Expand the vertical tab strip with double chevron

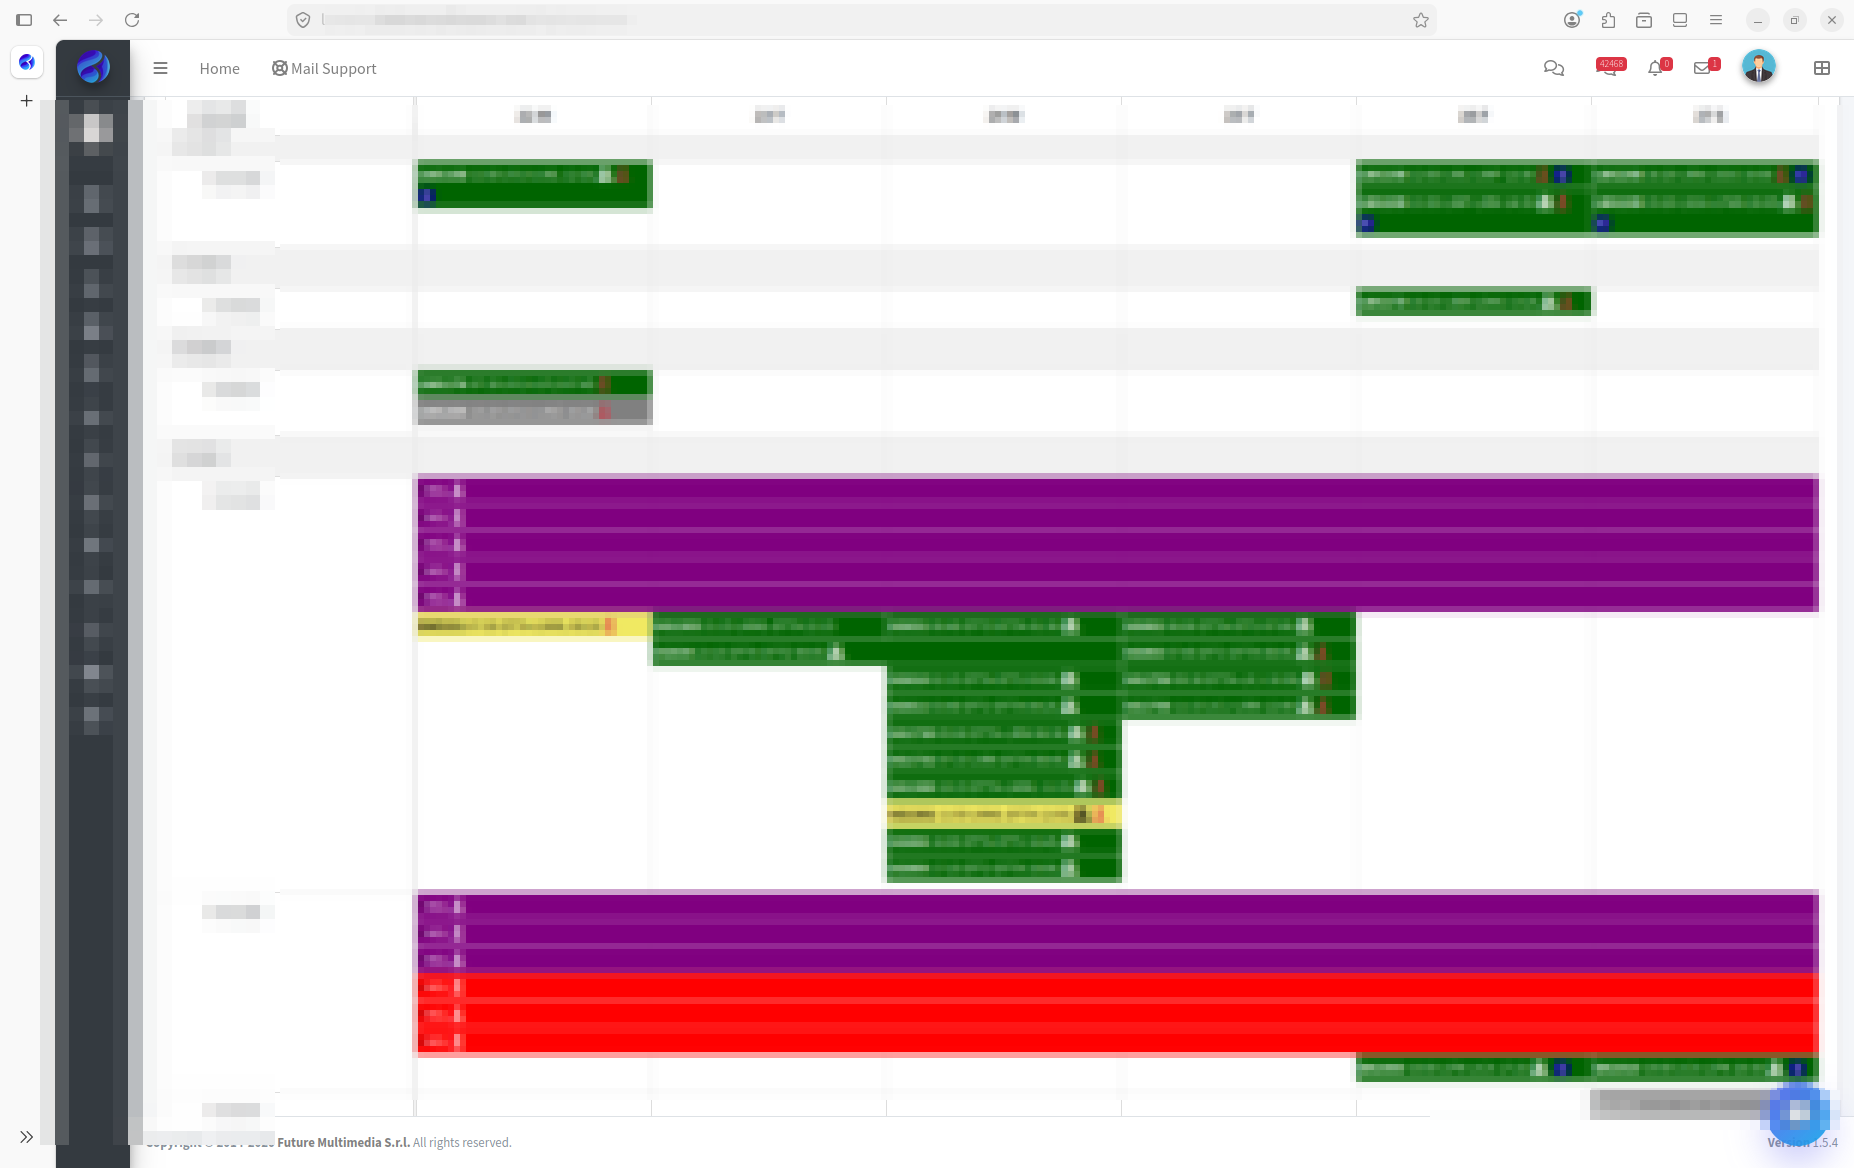tap(27, 1137)
